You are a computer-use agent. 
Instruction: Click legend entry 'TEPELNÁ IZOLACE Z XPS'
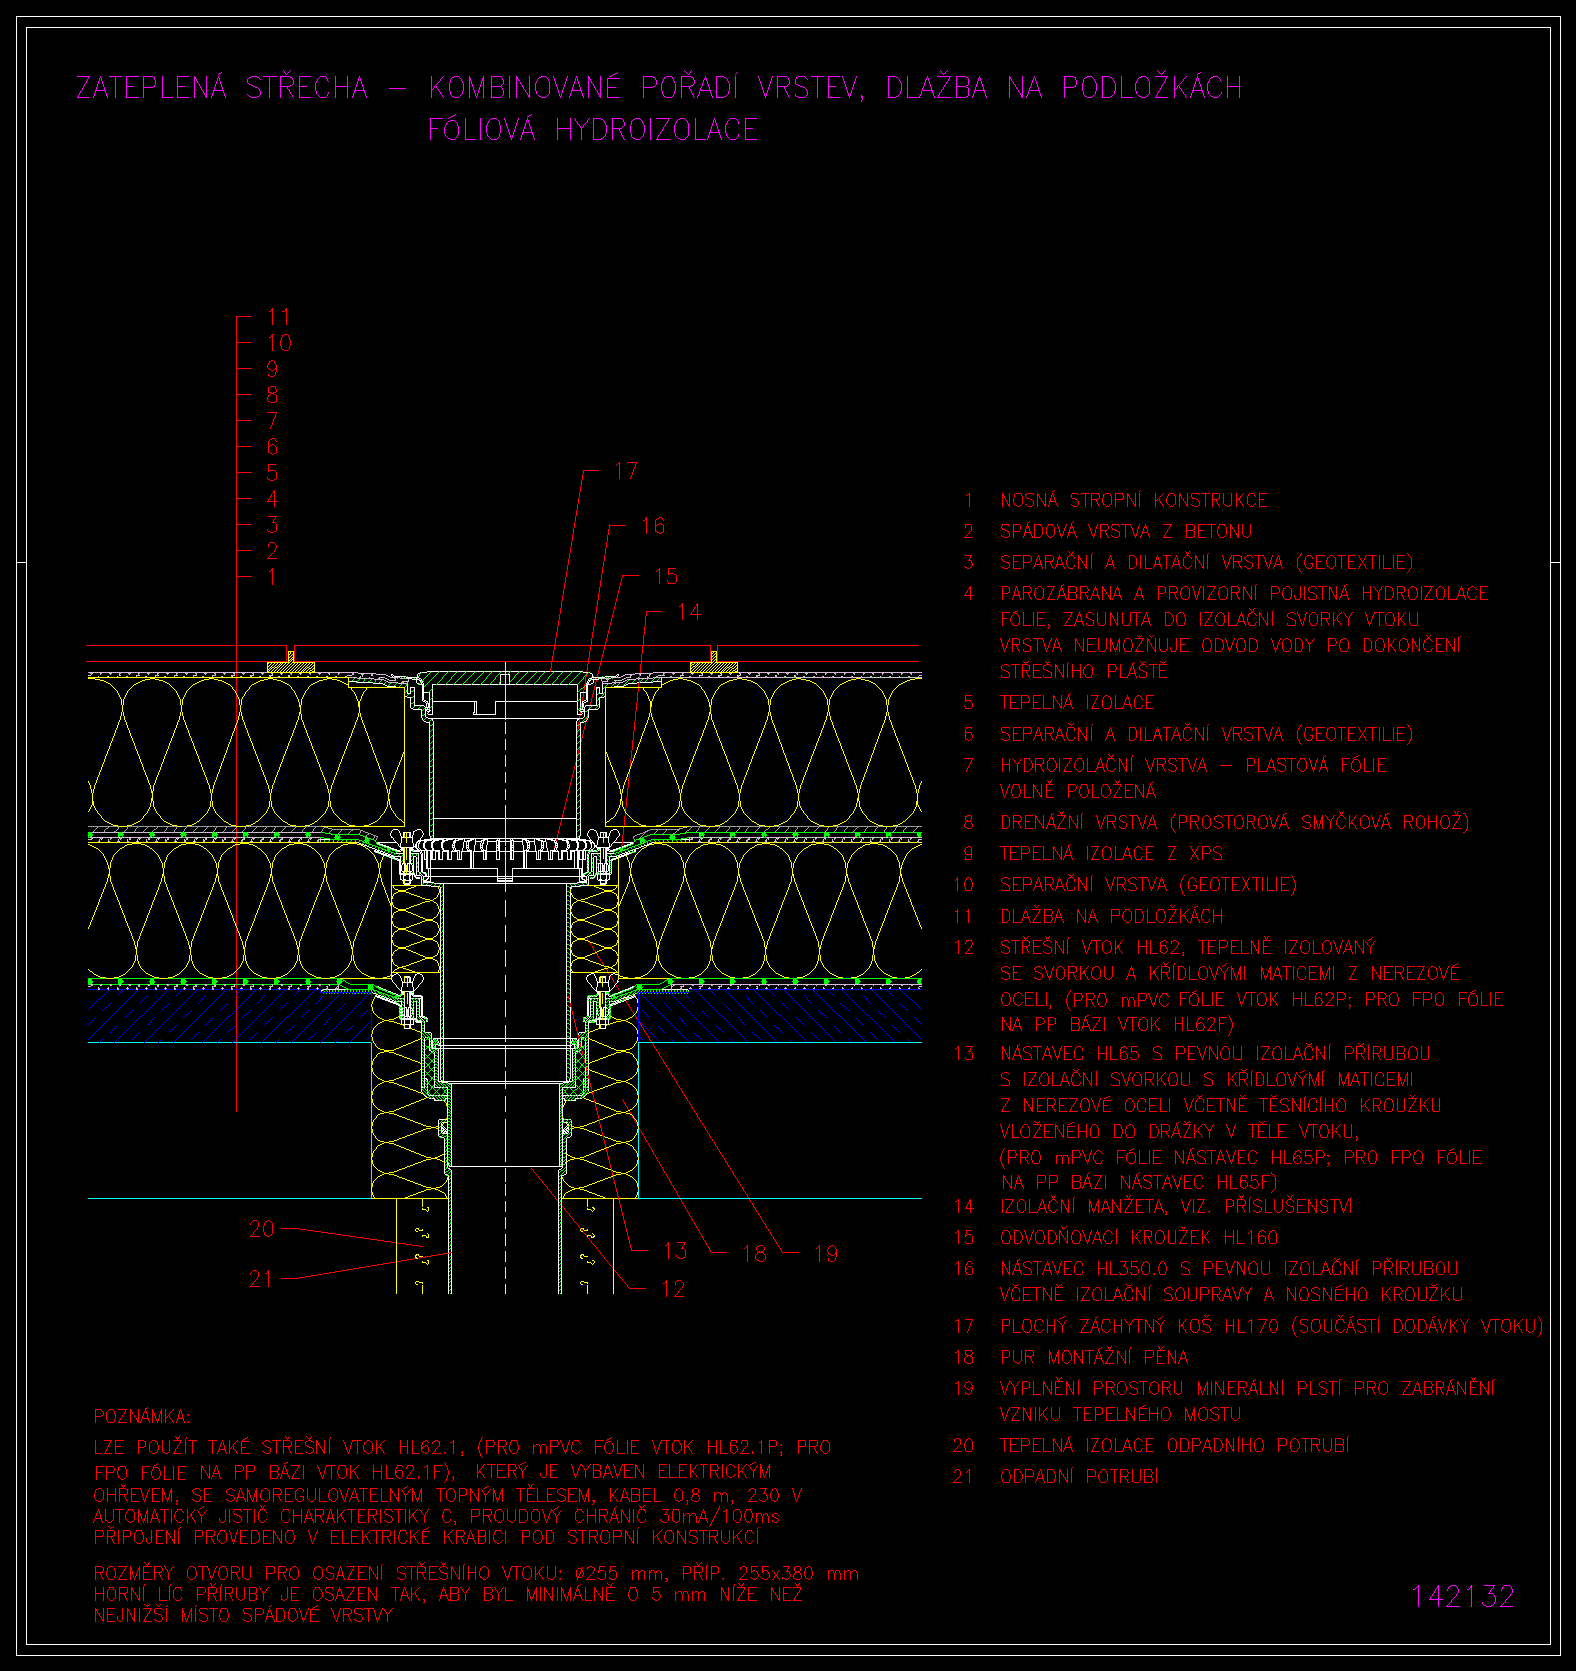coord(1111,853)
